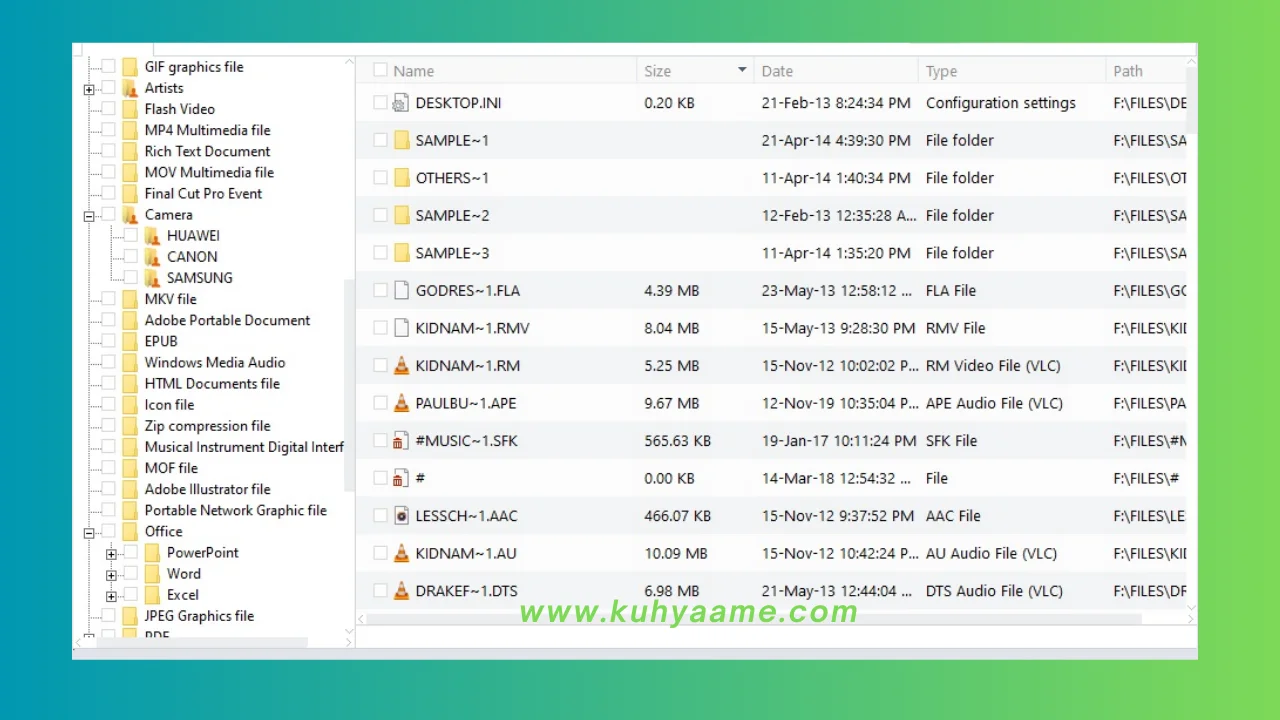Click the VLC icon of KIDNAM~1.RM
This screenshot has width=1280, height=720.
click(x=401, y=365)
